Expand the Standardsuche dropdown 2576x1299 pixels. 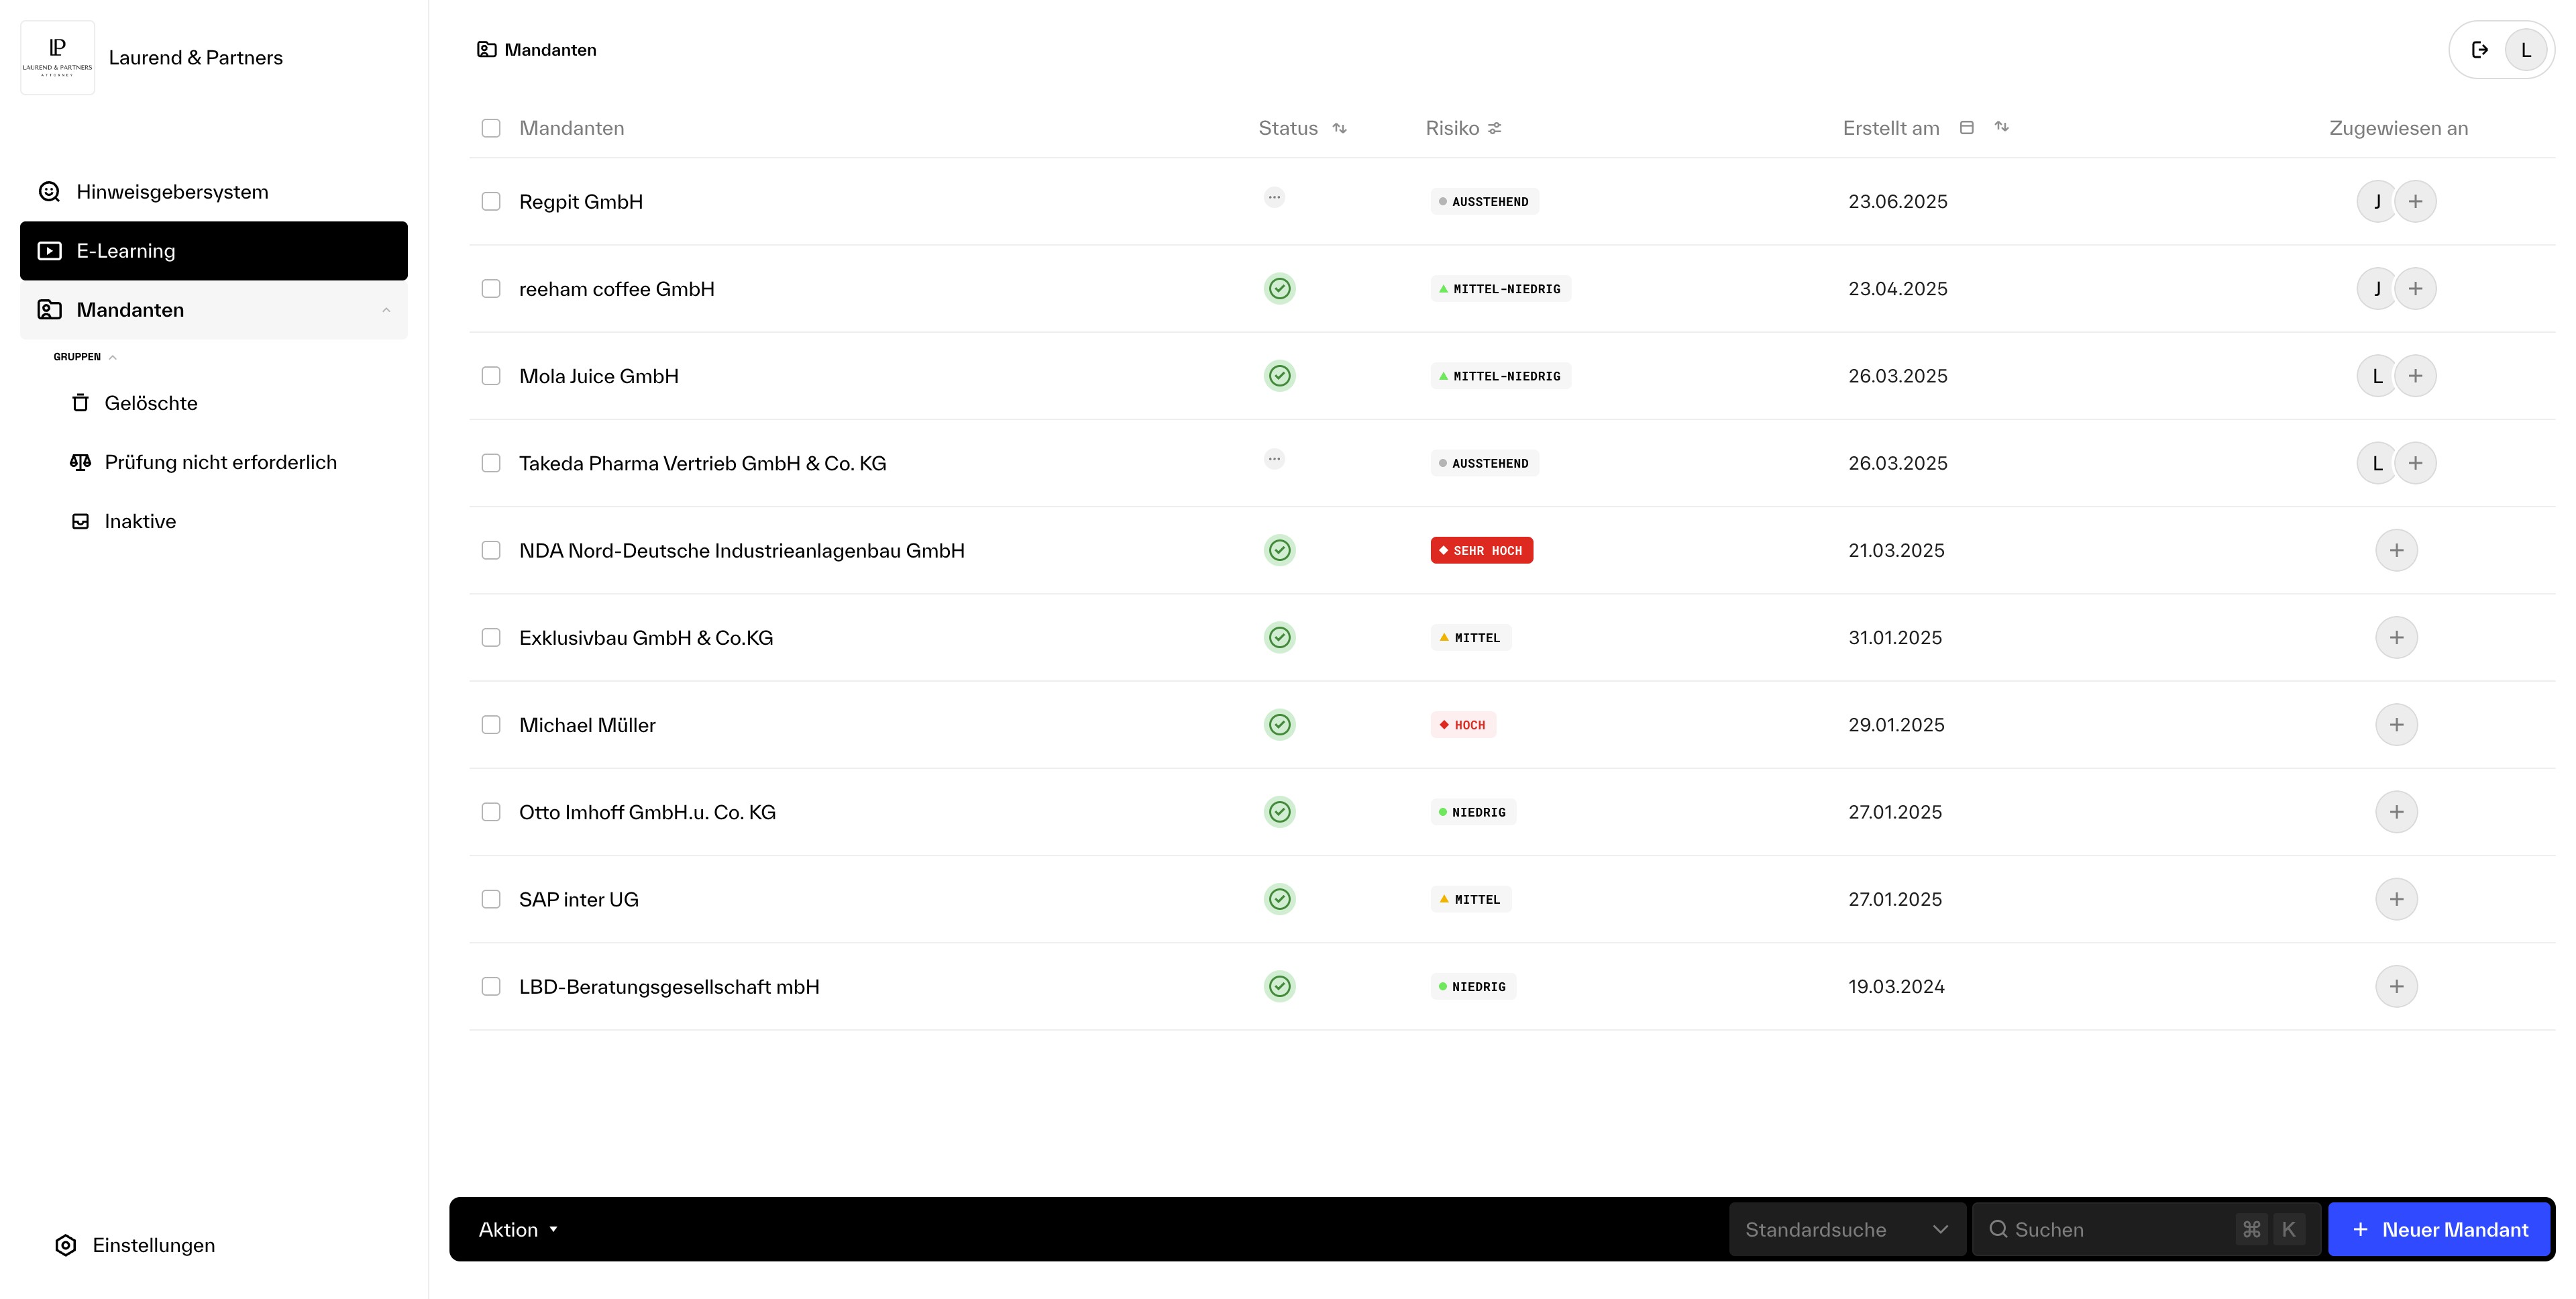point(1845,1229)
